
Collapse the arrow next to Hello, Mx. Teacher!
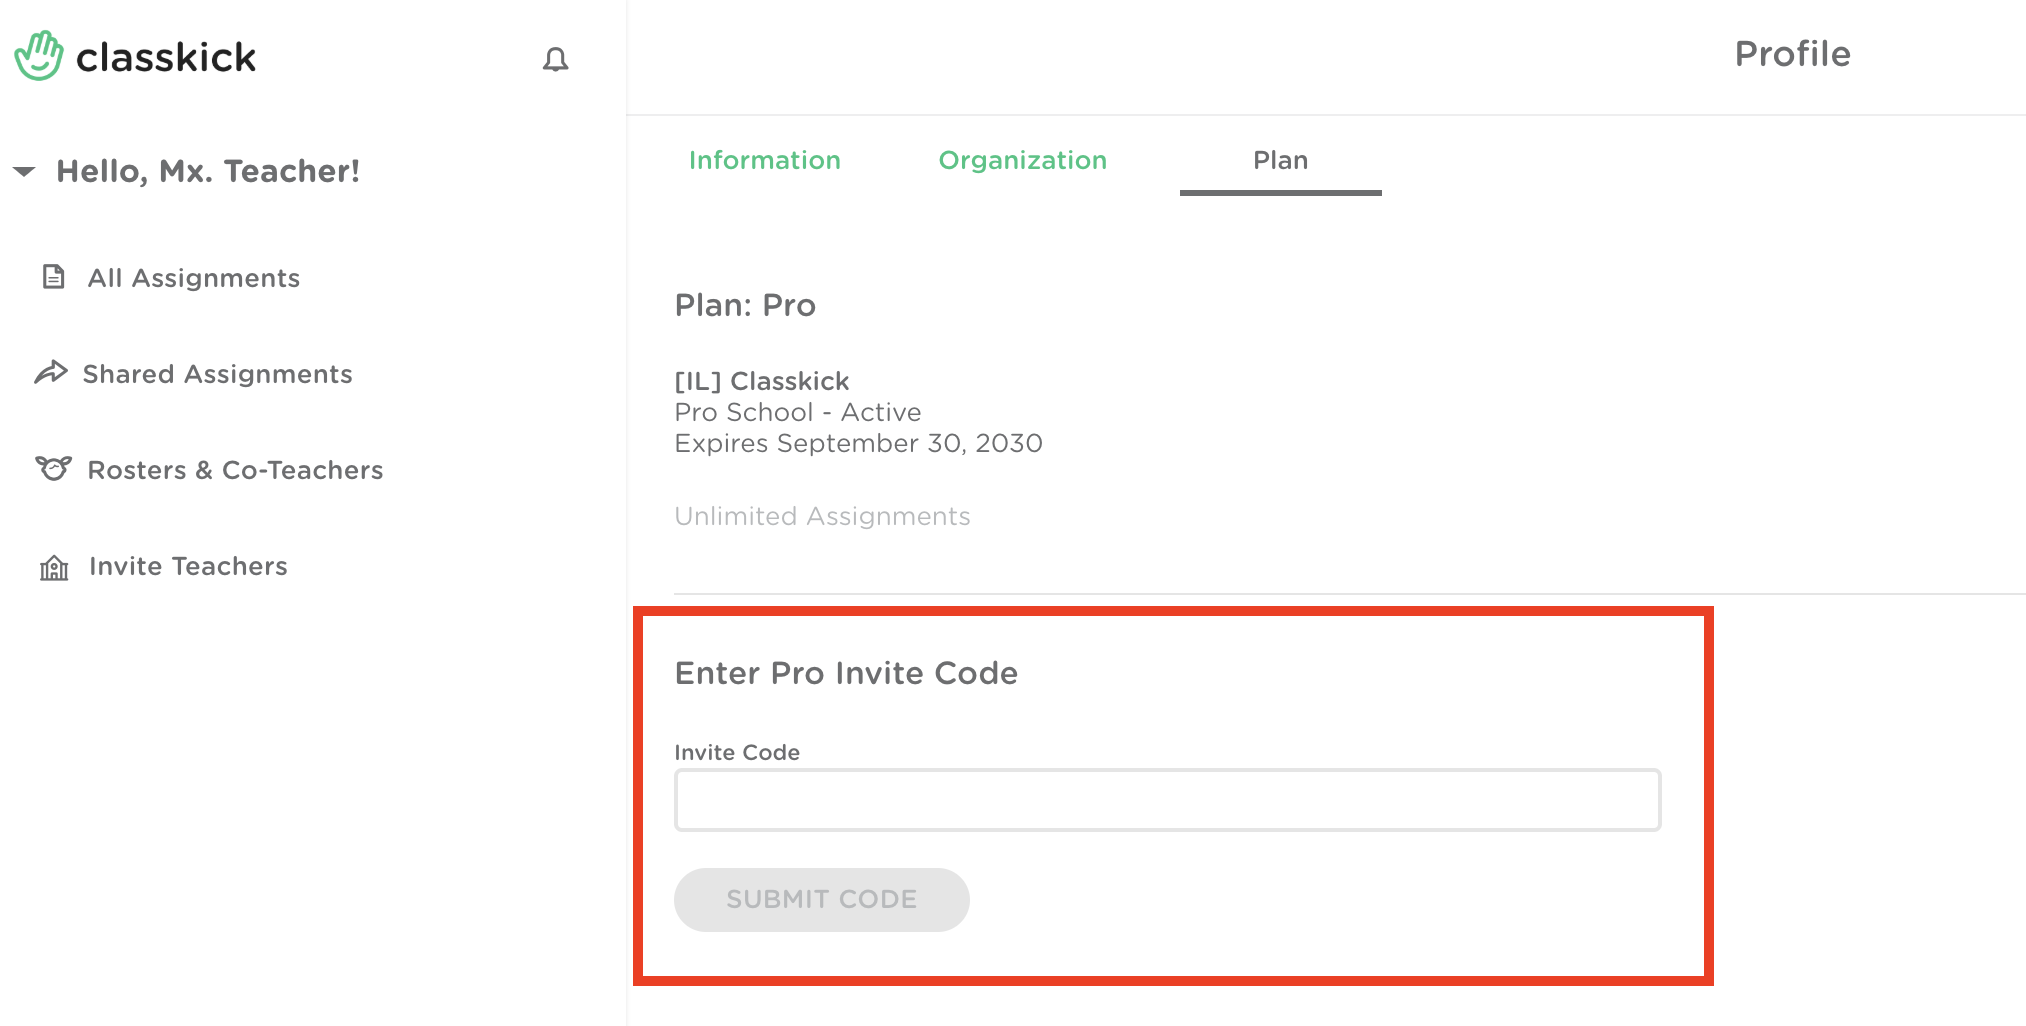tap(25, 171)
